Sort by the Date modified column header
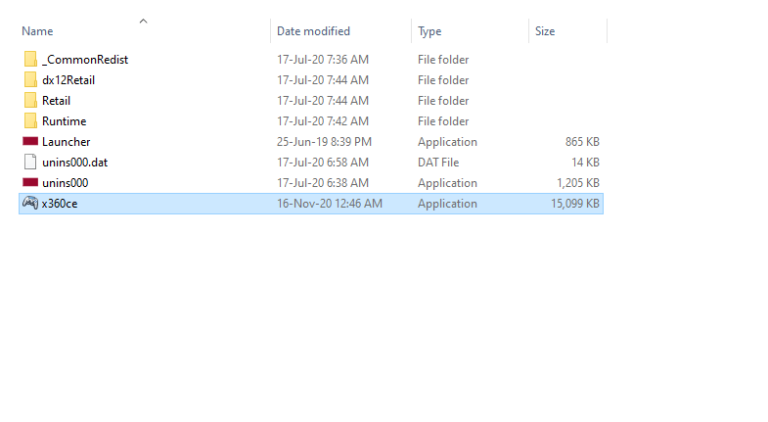The image size is (768, 422). point(313,31)
